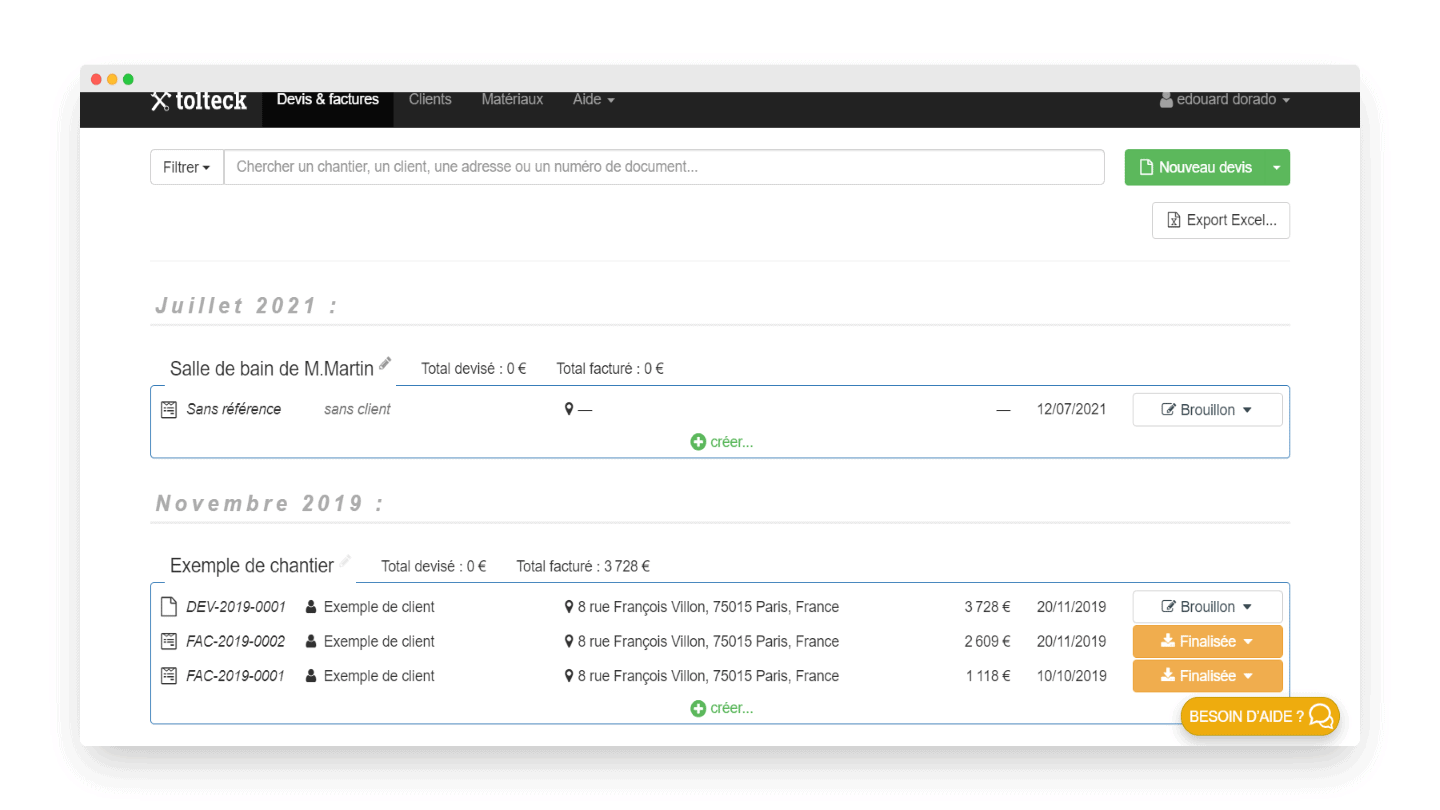The width and height of the screenshot is (1440, 810).
Task: Open the Filtrer dropdown
Action: 187,167
